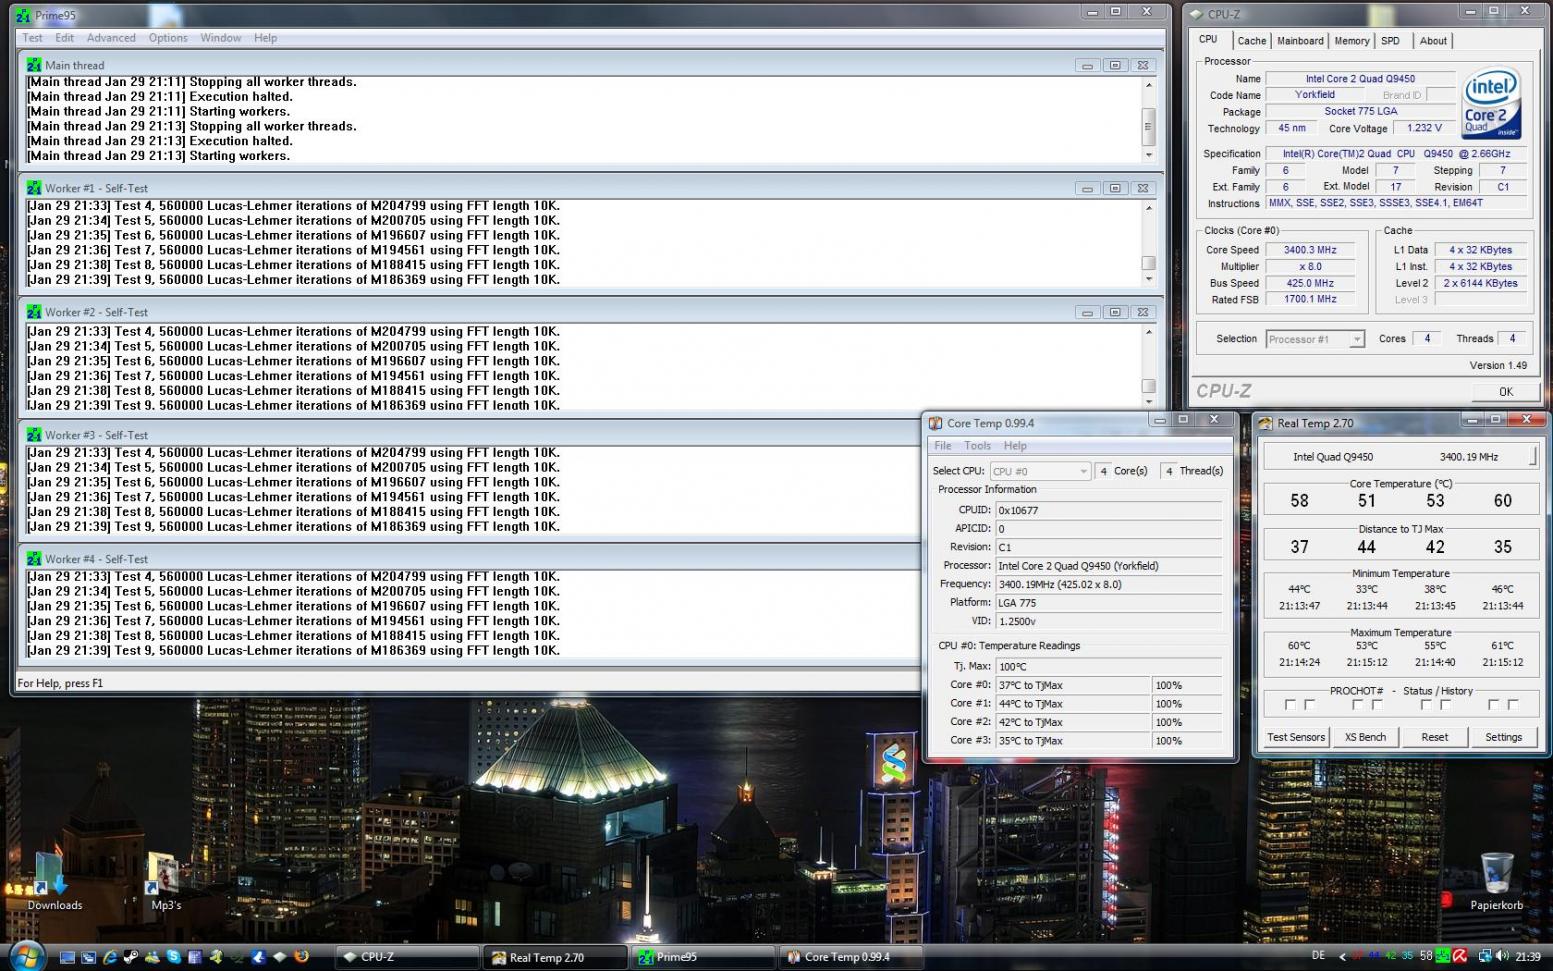Image resolution: width=1553 pixels, height=971 pixels.
Task: Launch Skype from quick launch
Action: click(173, 957)
